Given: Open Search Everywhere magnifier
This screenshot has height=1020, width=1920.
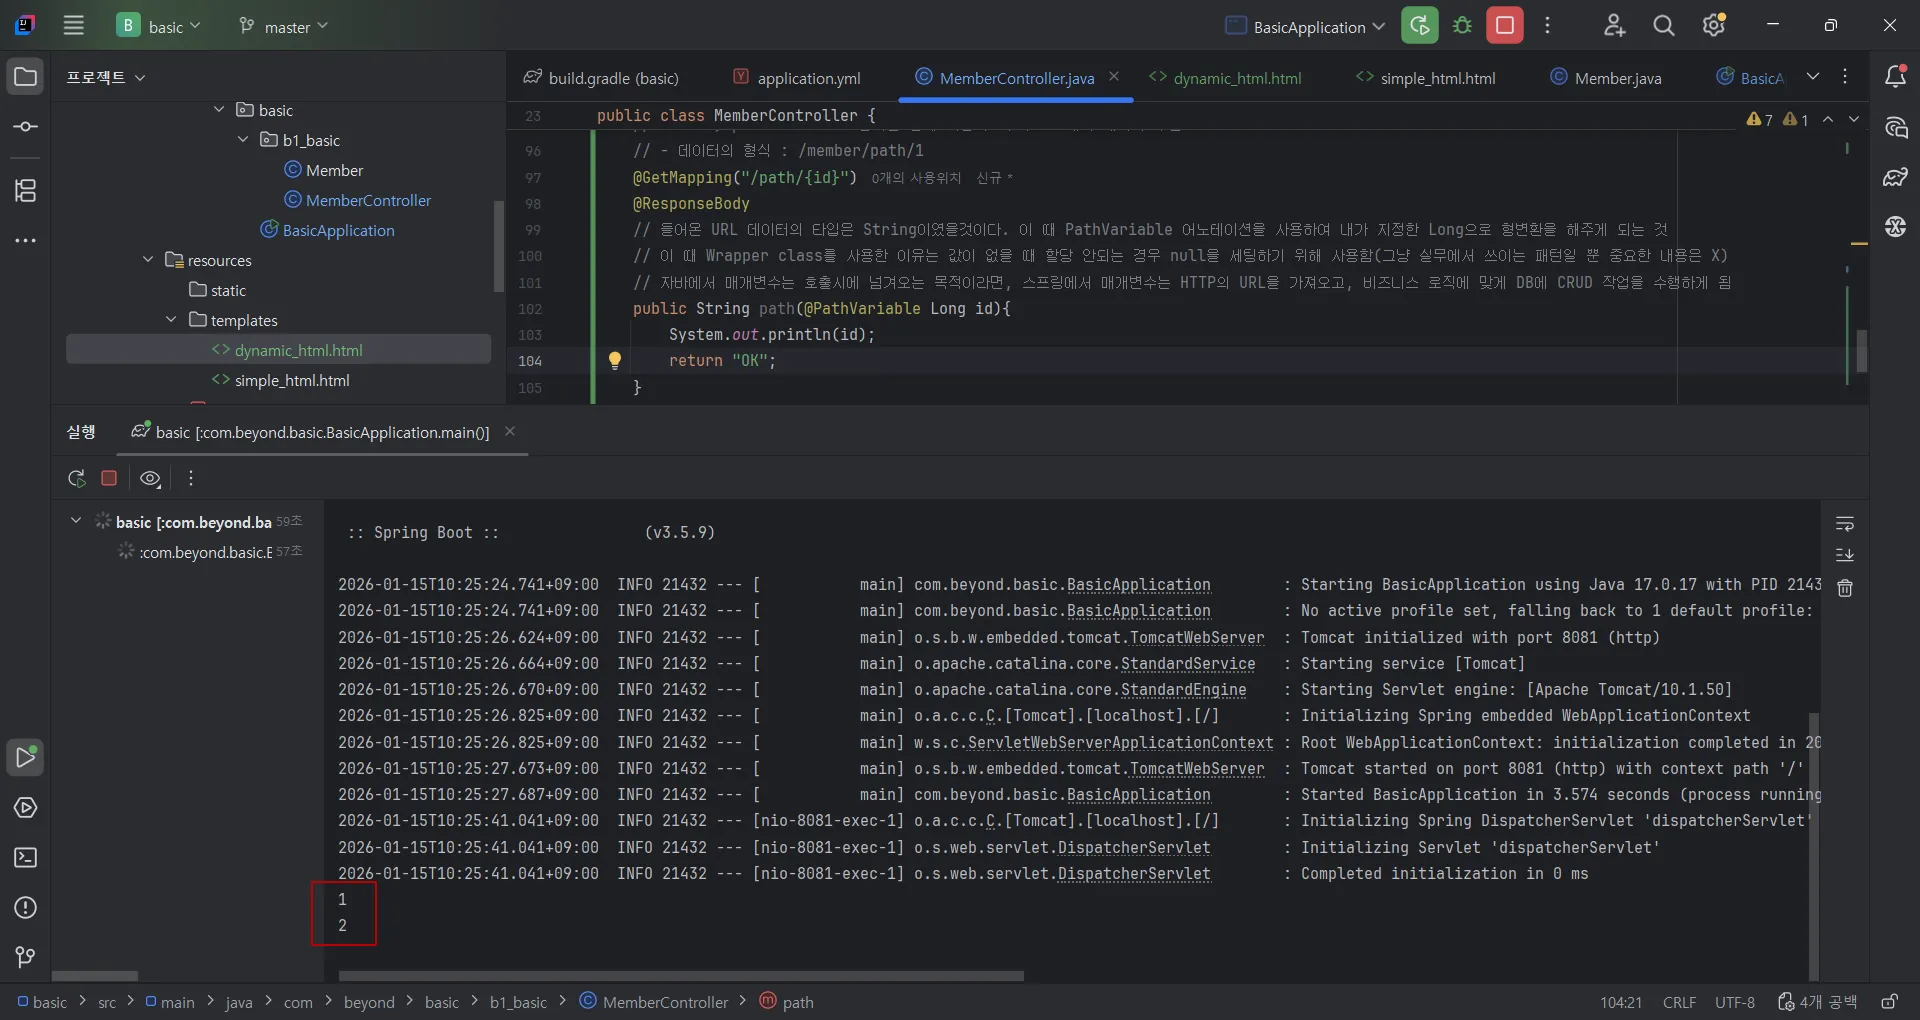Looking at the screenshot, I should [x=1664, y=26].
